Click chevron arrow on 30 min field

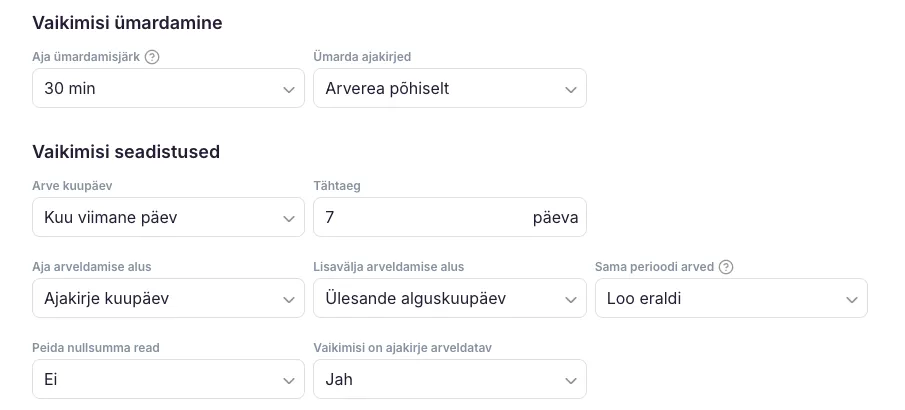(x=289, y=89)
